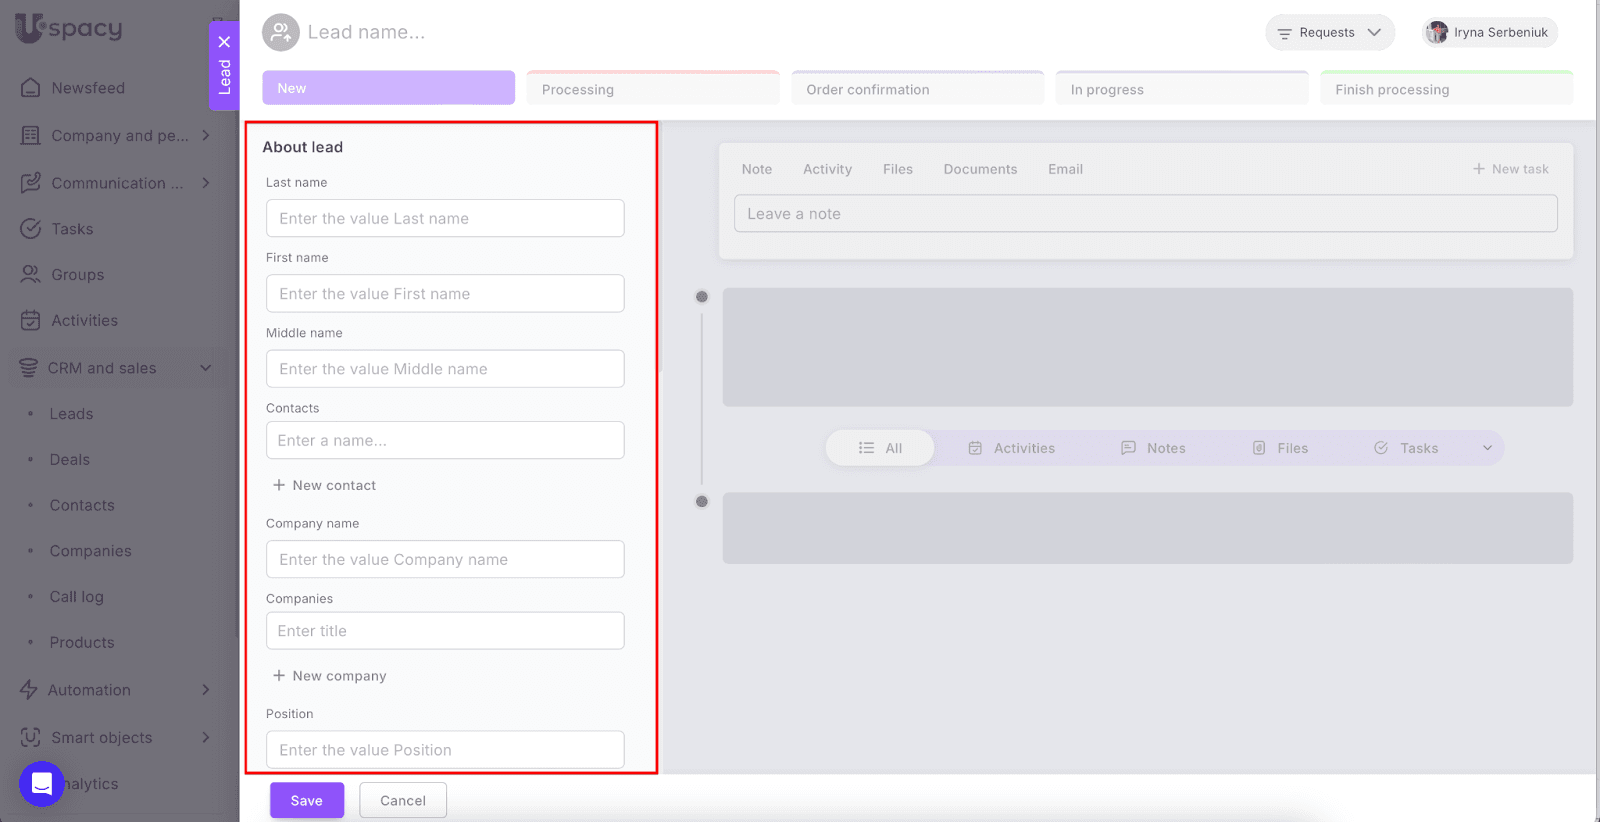Select the Processing stage
The image size is (1600, 822).
click(x=652, y=89)
